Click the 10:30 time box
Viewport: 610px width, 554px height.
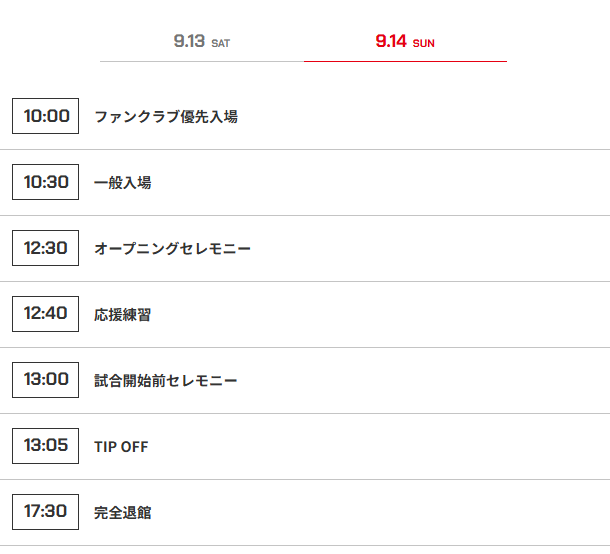coord(46,182)
